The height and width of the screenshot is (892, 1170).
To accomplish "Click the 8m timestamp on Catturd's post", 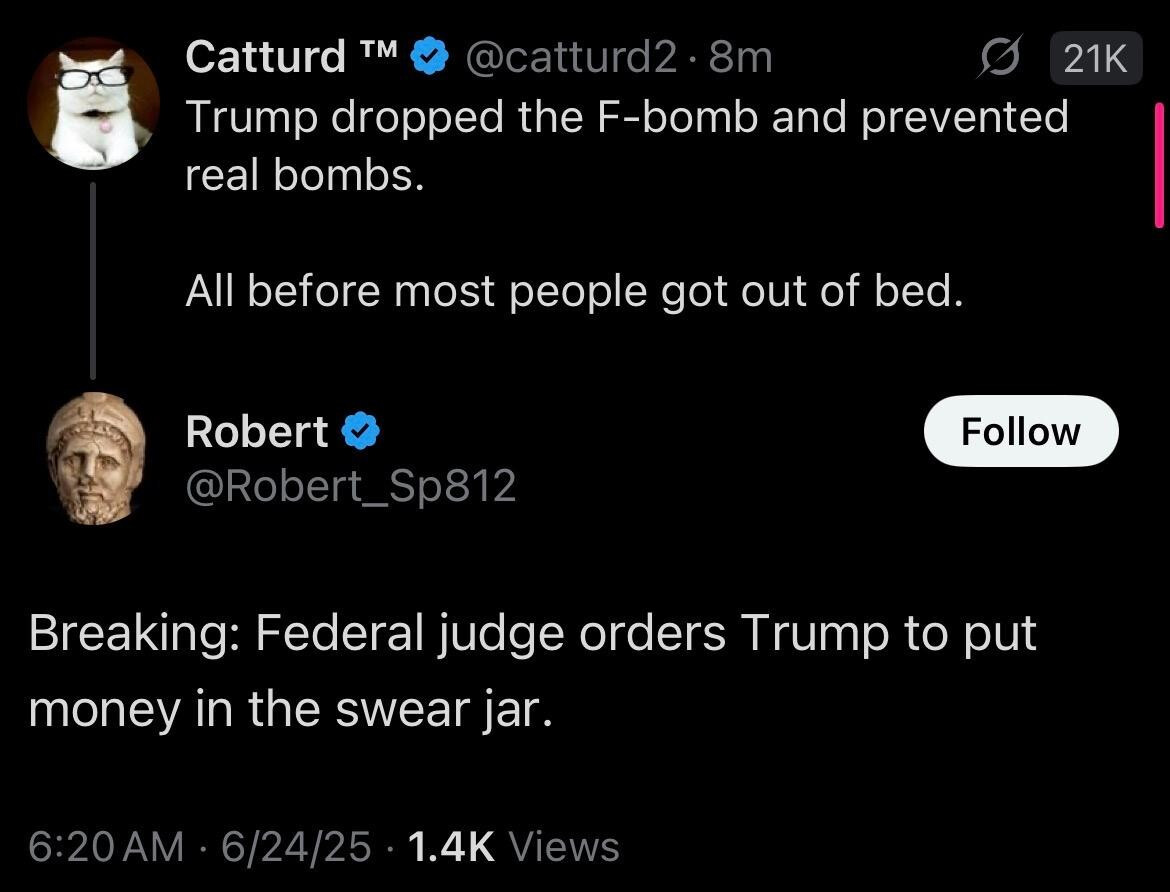I will 741,57.
